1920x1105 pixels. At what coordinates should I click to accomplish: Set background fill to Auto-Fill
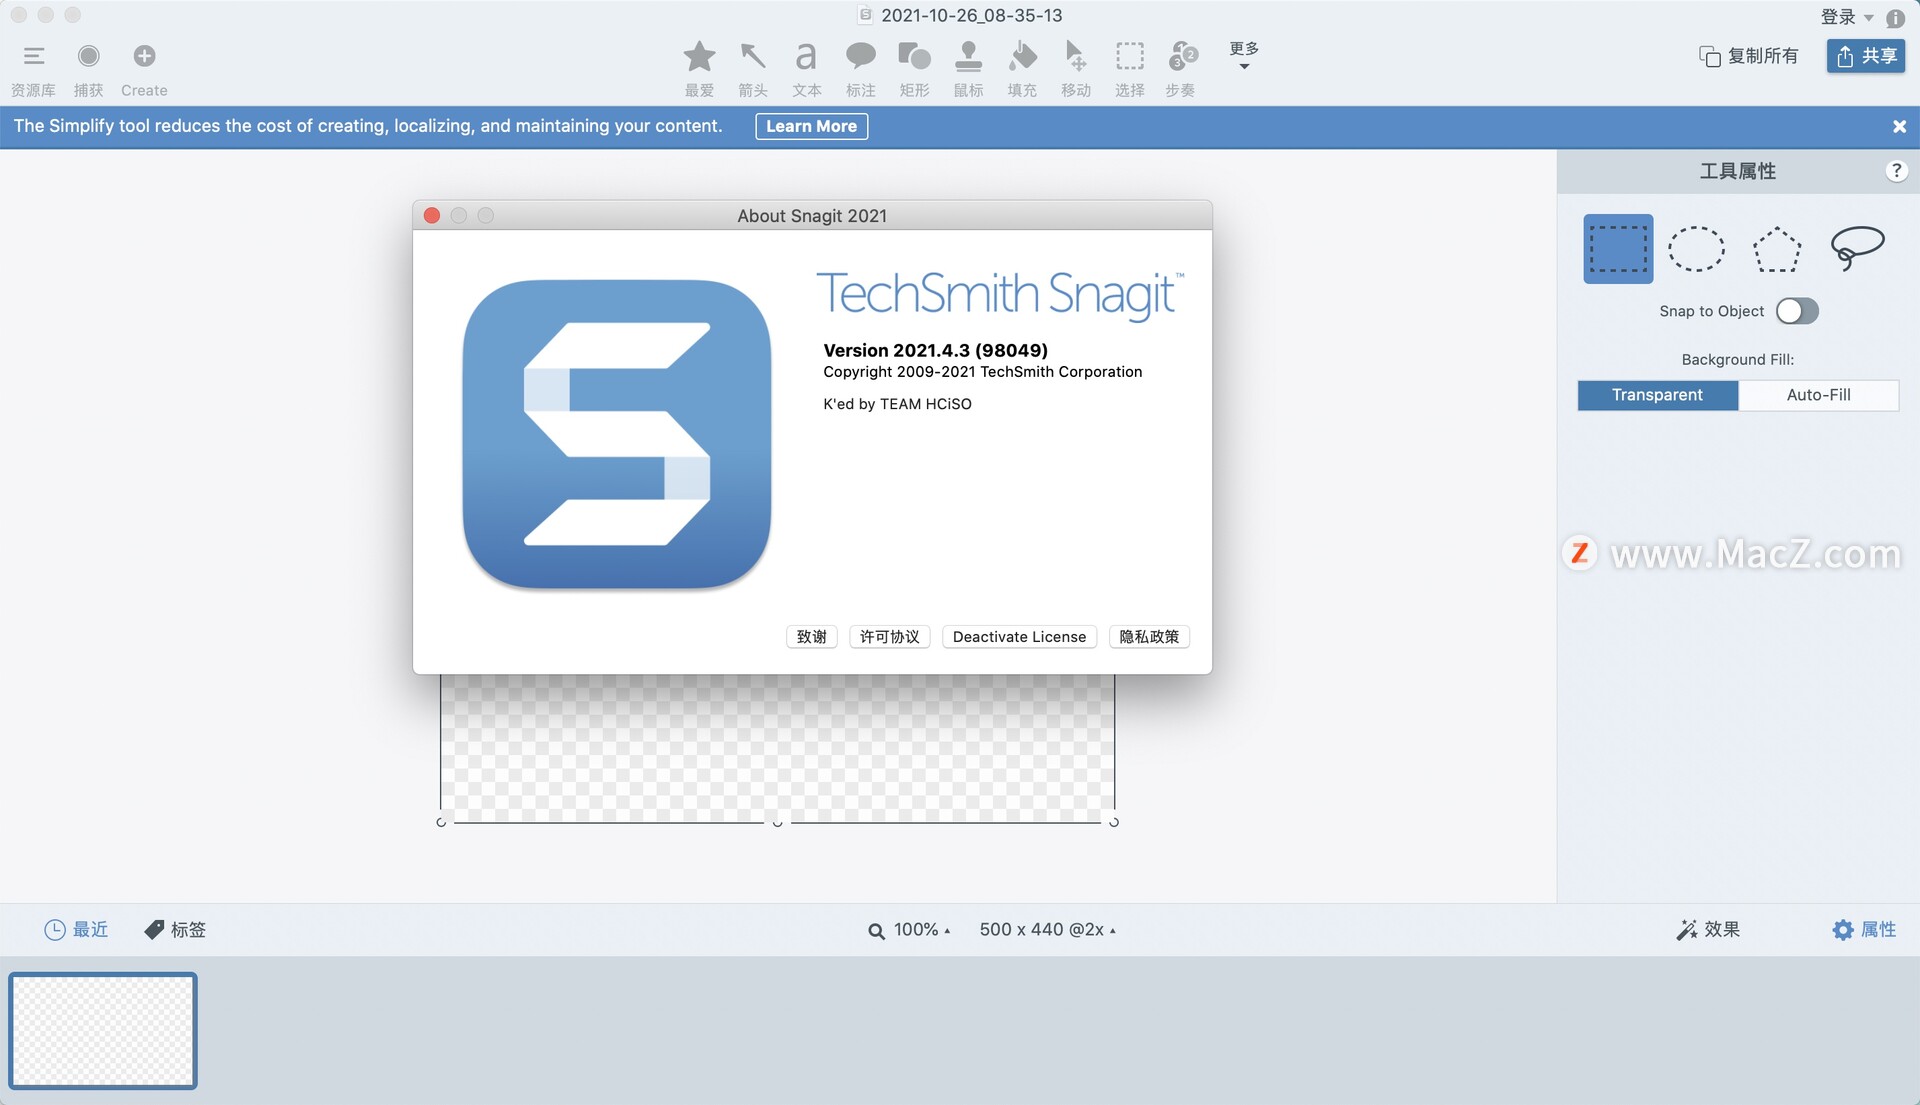(x=1818, y=395)
